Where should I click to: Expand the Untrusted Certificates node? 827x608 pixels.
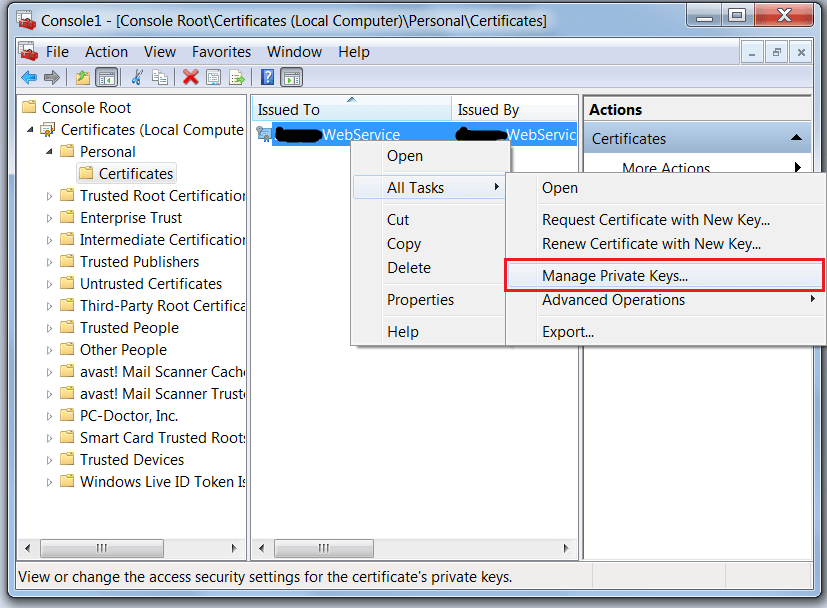[50, 284]
